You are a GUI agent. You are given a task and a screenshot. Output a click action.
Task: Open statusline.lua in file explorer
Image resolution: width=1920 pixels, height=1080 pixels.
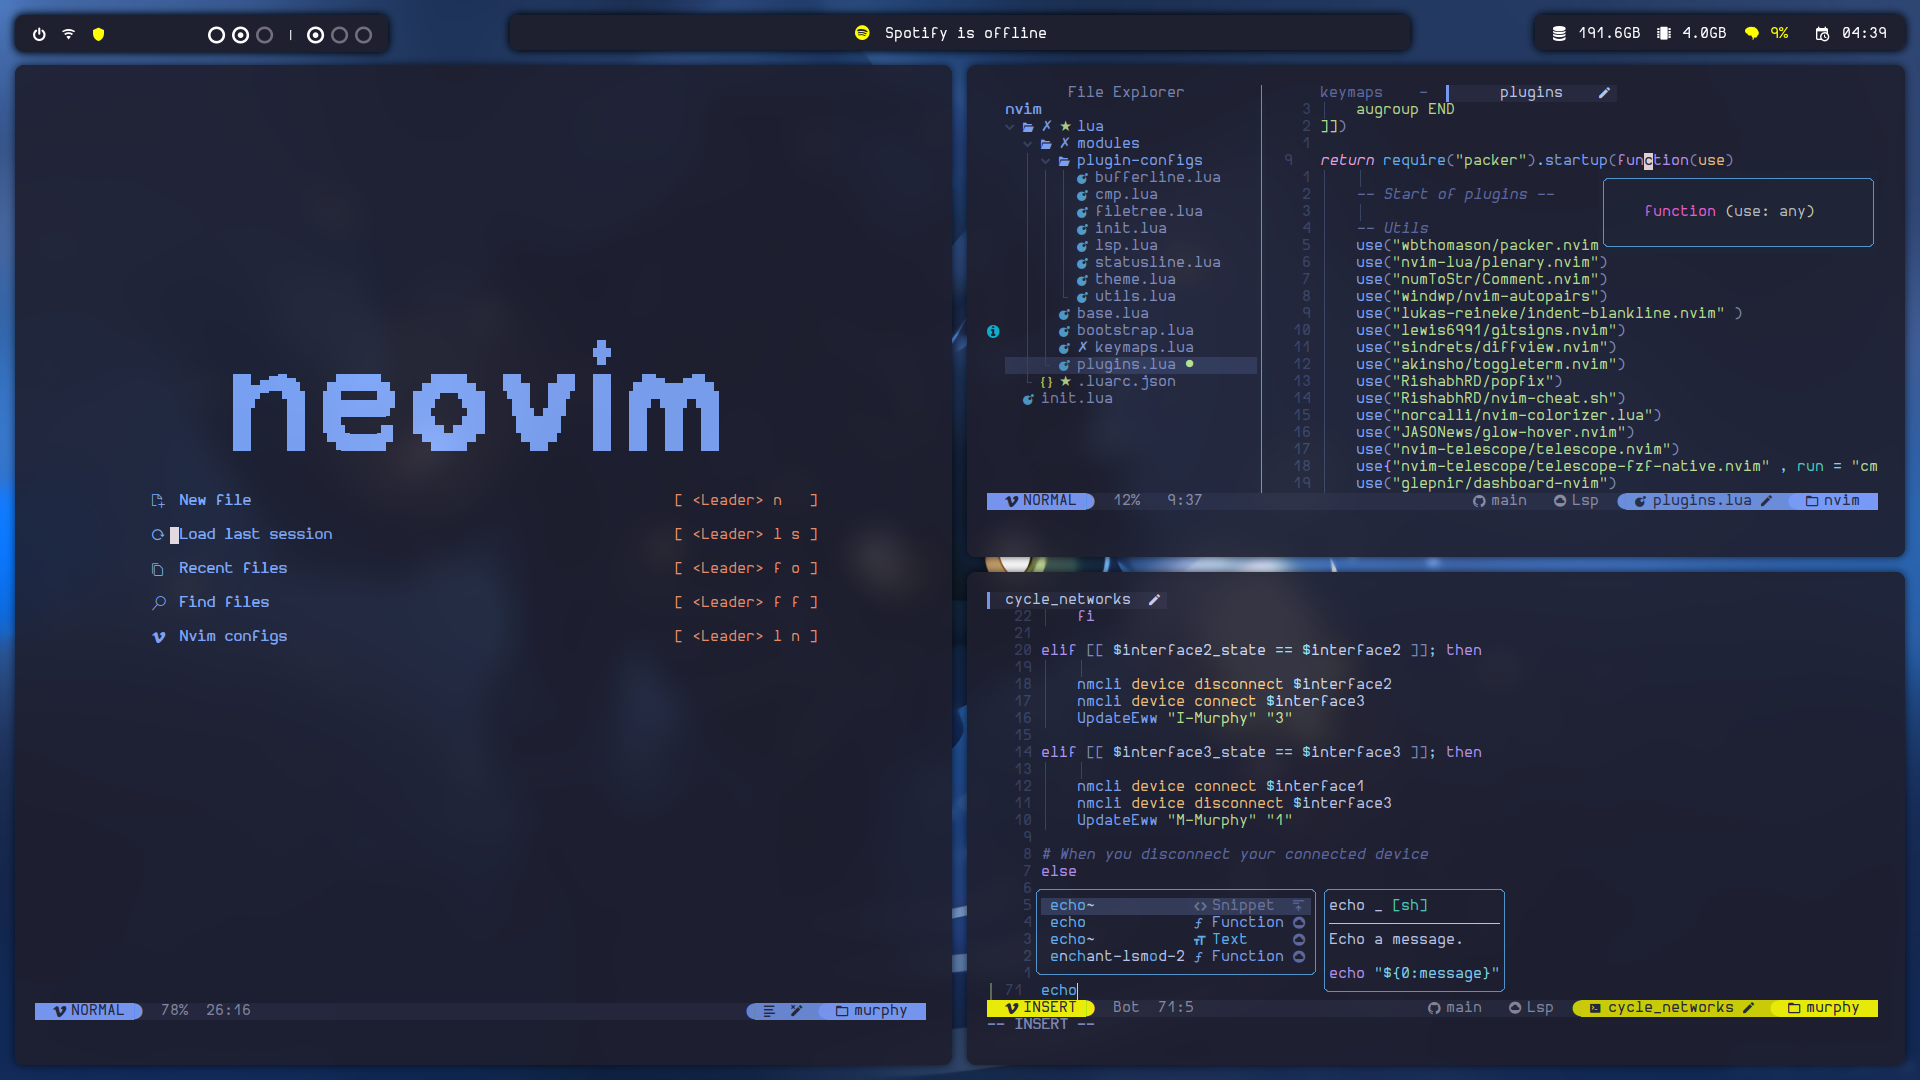(x=1157, y=262)
